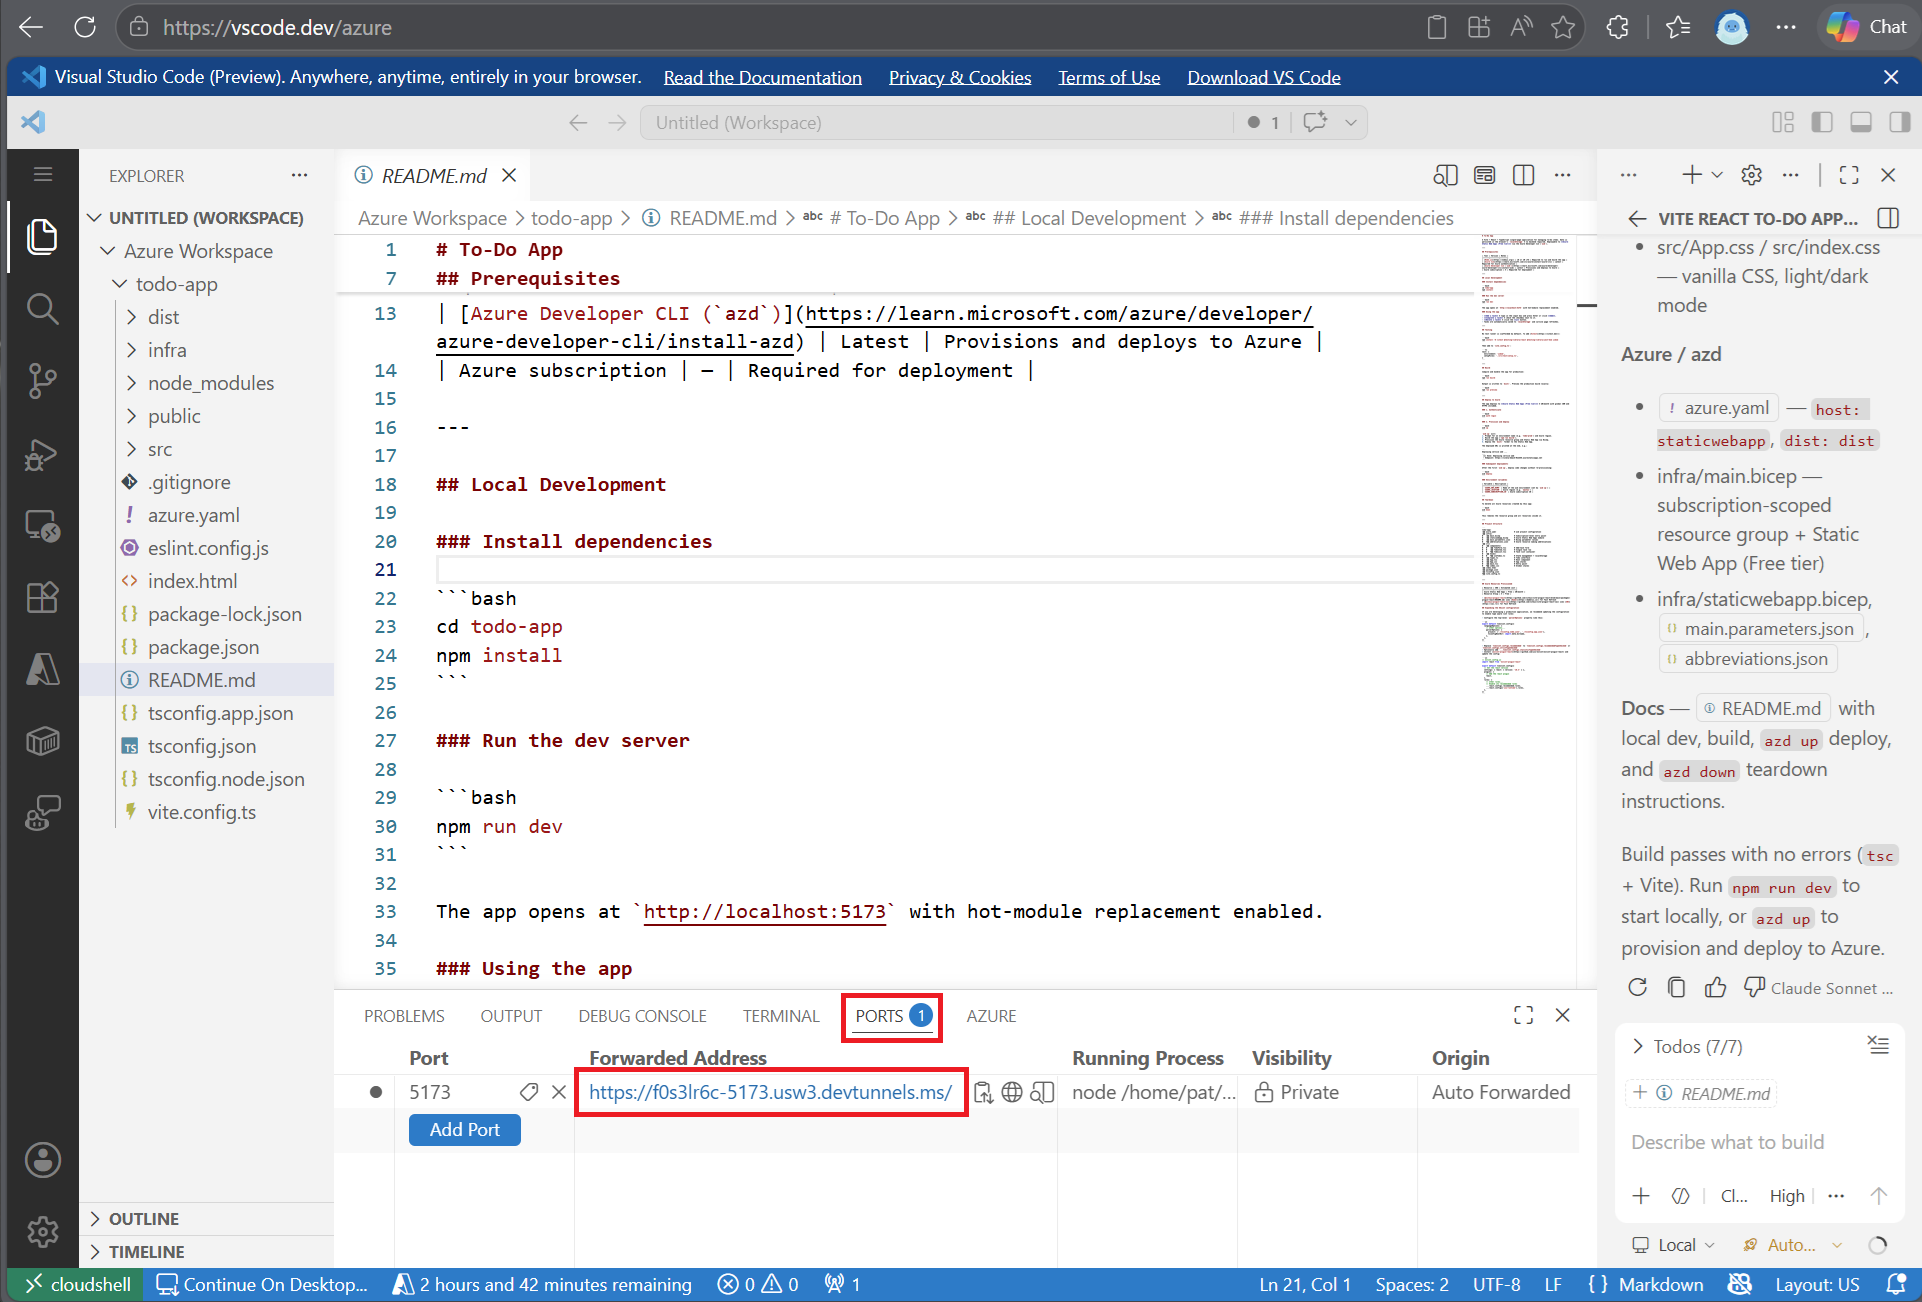1922x1302 pixels.
Task: Start a new chat with plus icon
Action: (x=1692, y=175)
